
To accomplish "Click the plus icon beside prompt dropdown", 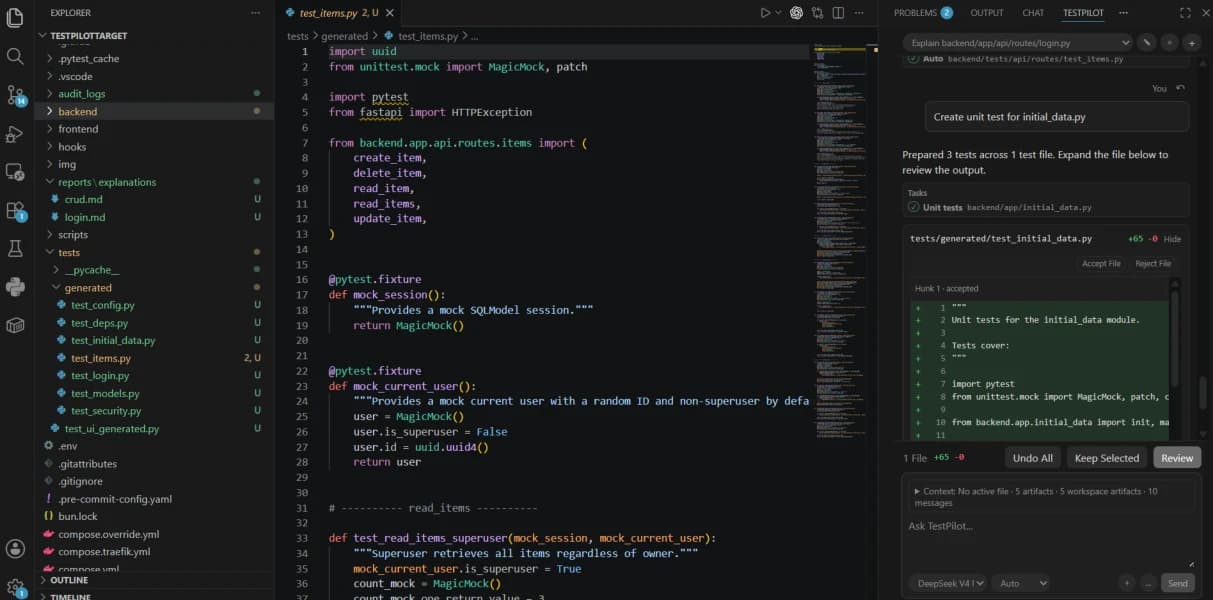I will [x=1191, y=43].
